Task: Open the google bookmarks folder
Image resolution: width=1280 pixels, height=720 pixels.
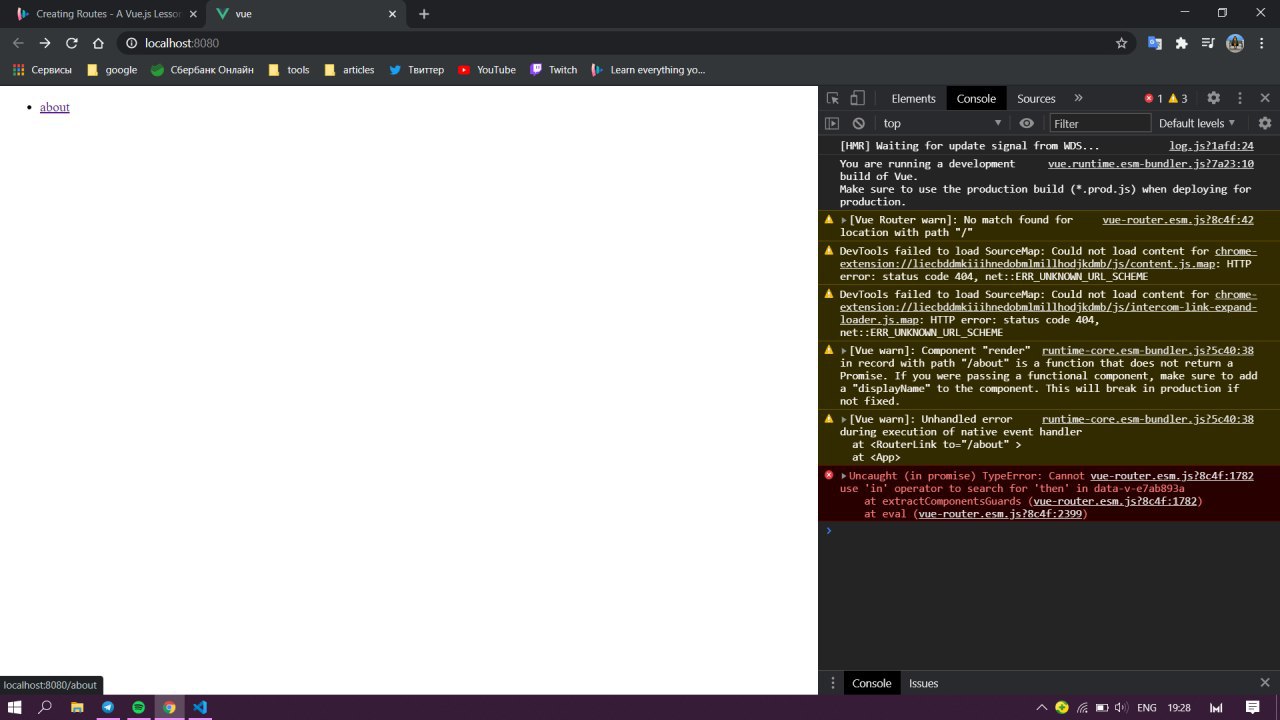Action: click(x=112, y=70)
